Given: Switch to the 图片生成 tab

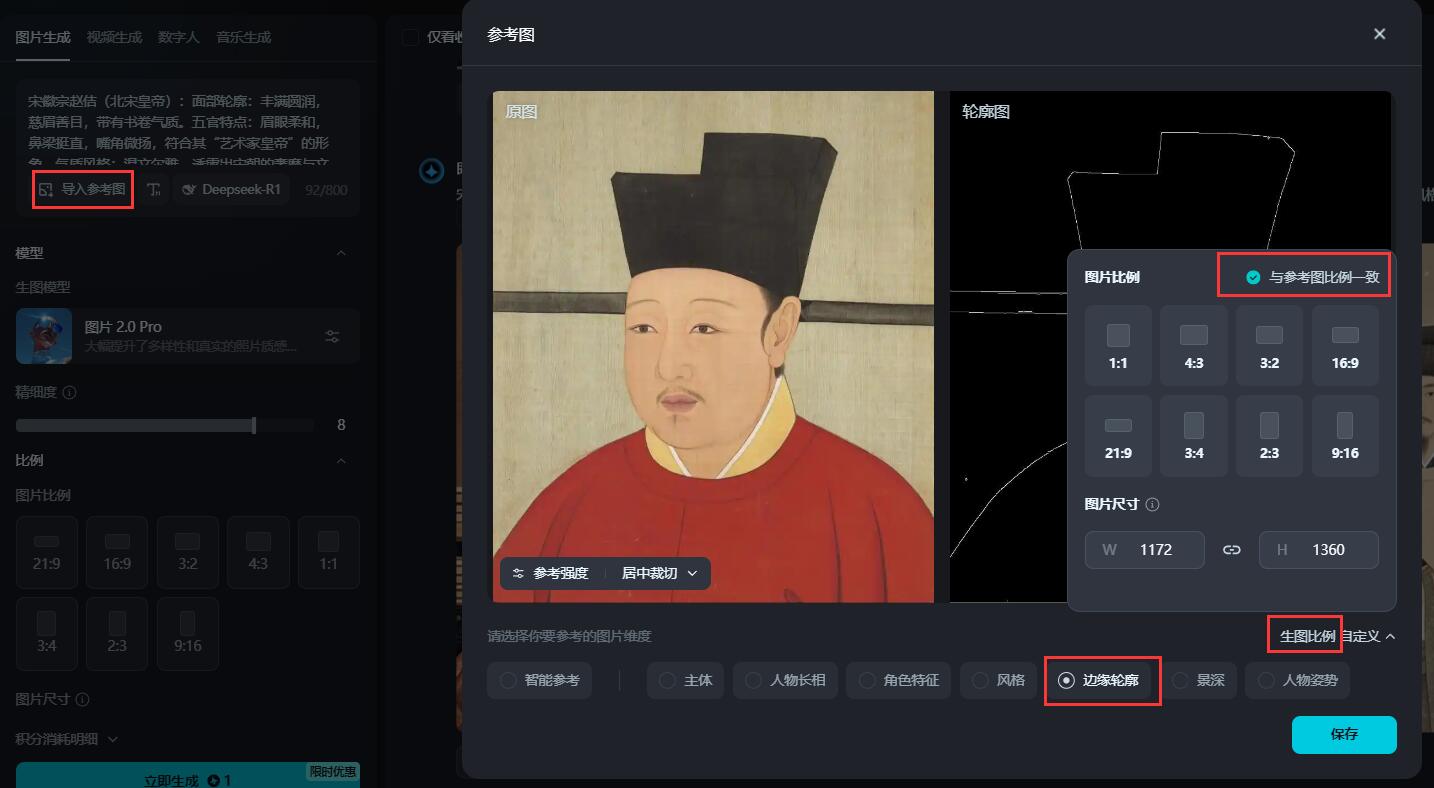Looking at the screenshot, I should coord(43,37).
